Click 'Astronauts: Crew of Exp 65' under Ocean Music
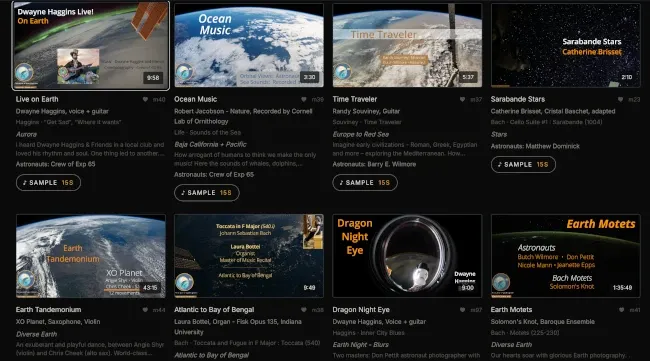The width and height of the screenshot is (650, 361). (x=214, y=174)
